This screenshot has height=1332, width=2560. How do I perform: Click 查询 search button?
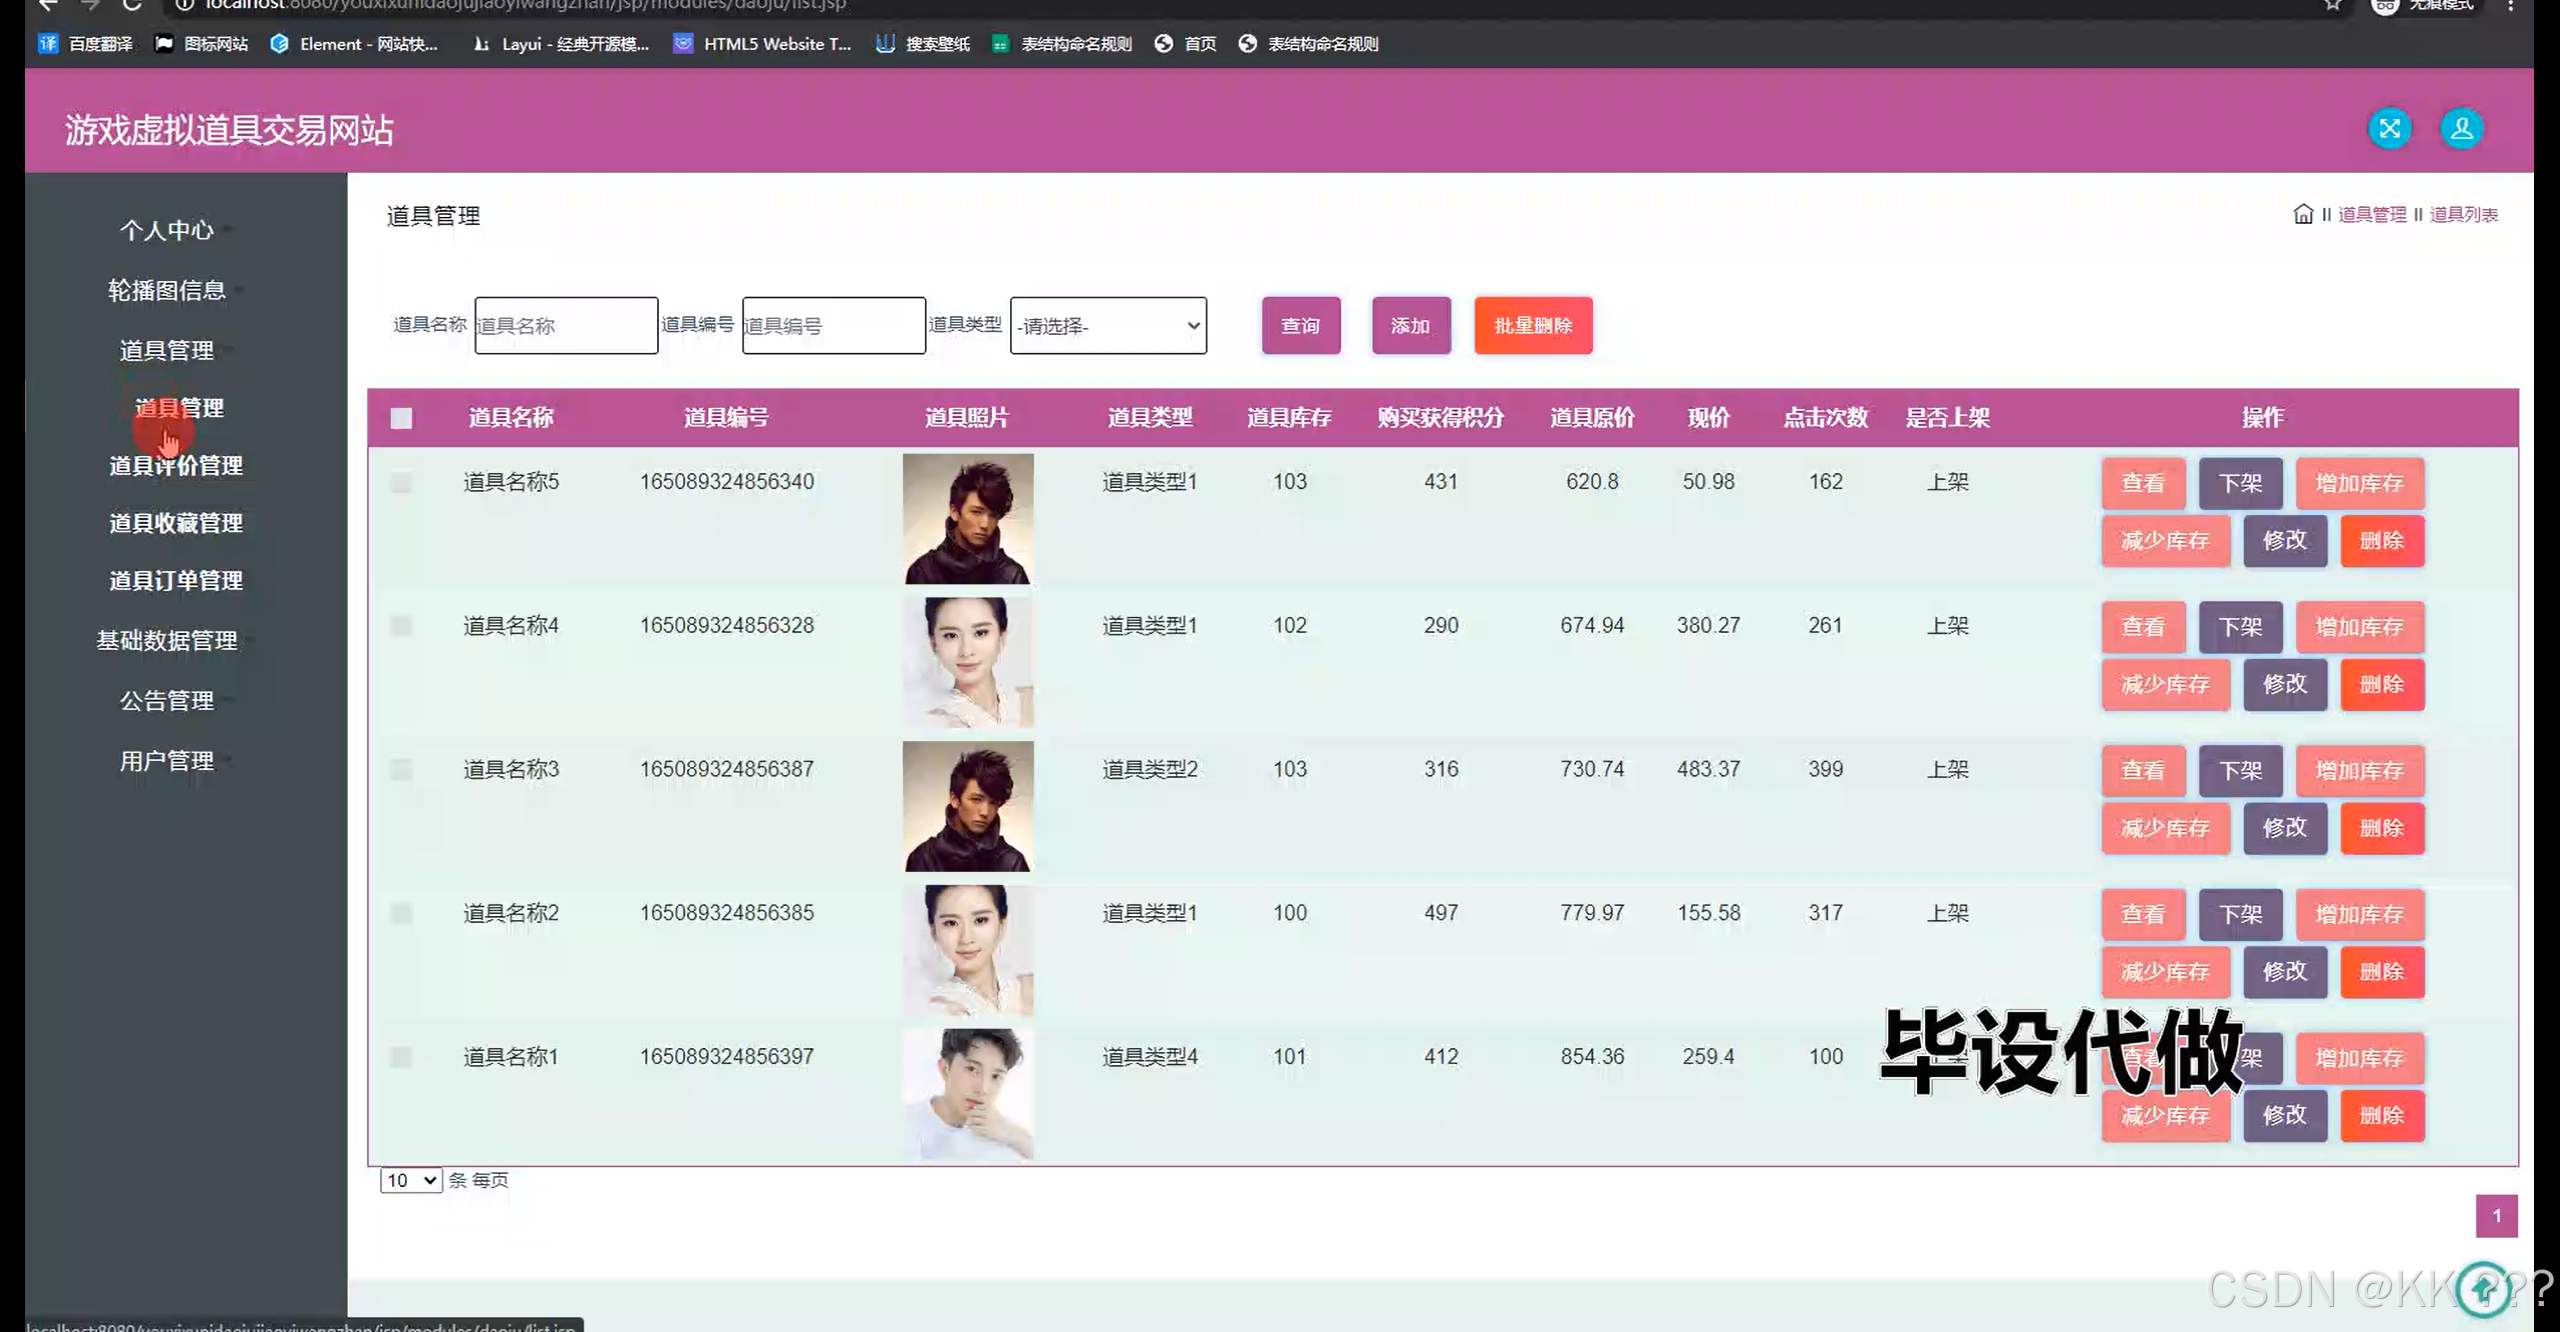pyautogui.click(x=1300, y=326)
